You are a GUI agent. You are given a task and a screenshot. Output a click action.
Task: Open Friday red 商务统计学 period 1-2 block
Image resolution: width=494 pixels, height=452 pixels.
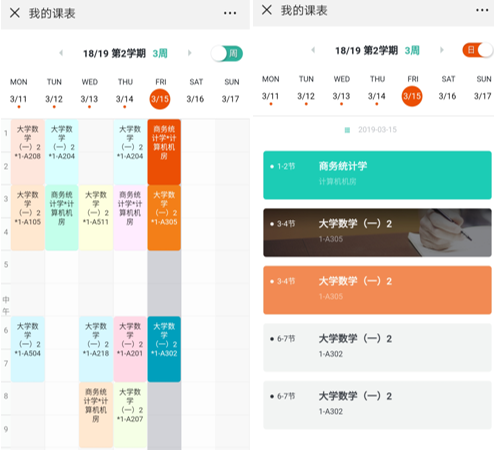pyautogui.click(x=164, y=152)
